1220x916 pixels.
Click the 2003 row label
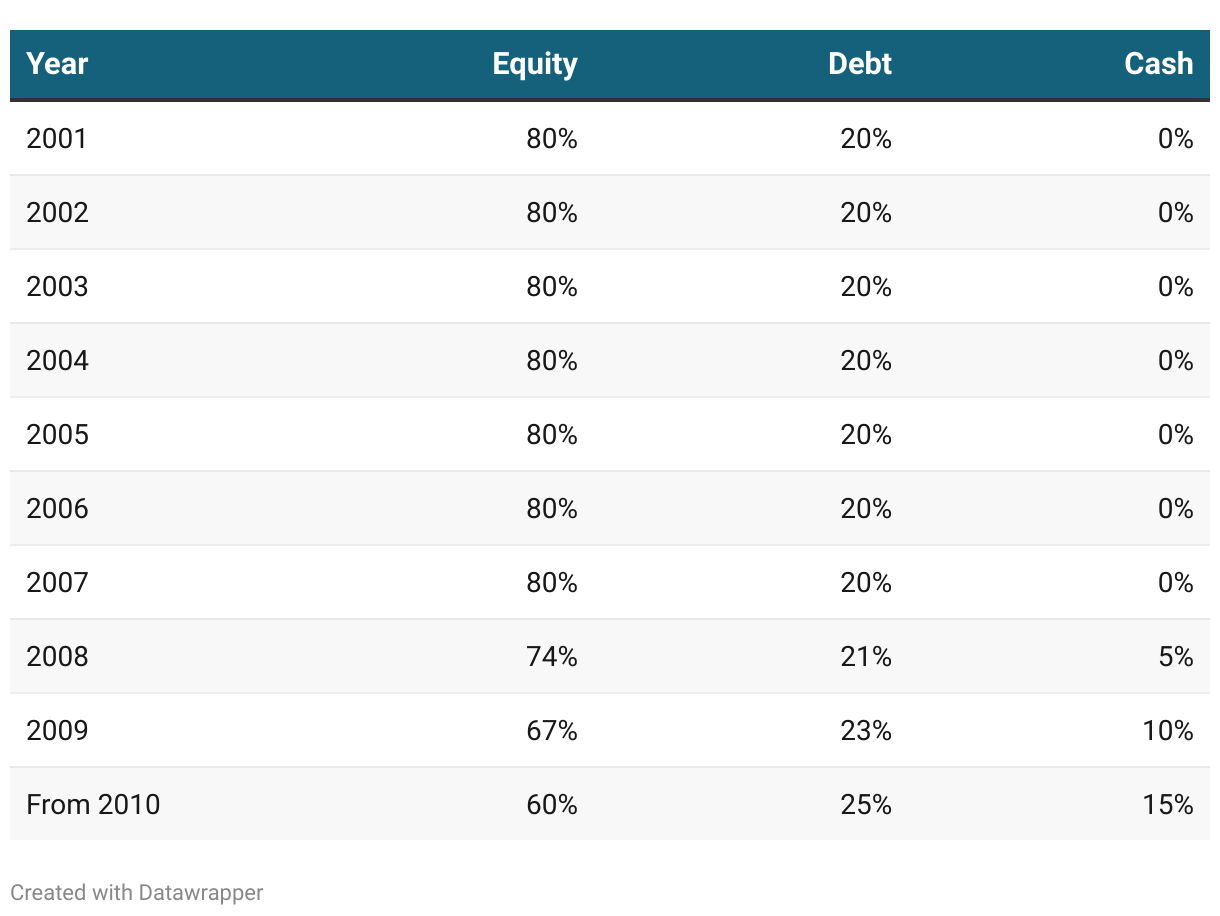(x=57, y=286)
